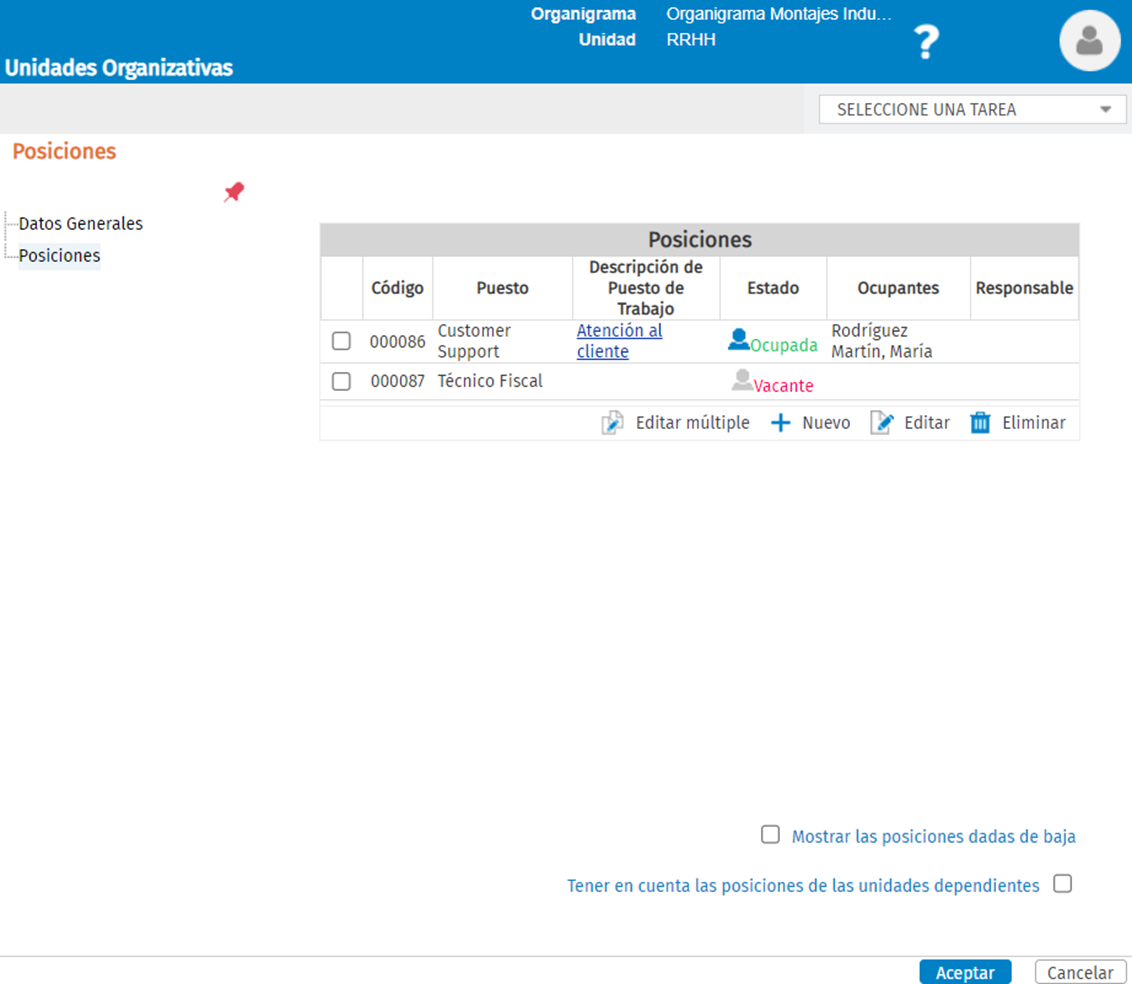The width and height of the screenshot is (1132, 984).
Task: Select checkbox for position 000087
Action: tap(341, 381)
